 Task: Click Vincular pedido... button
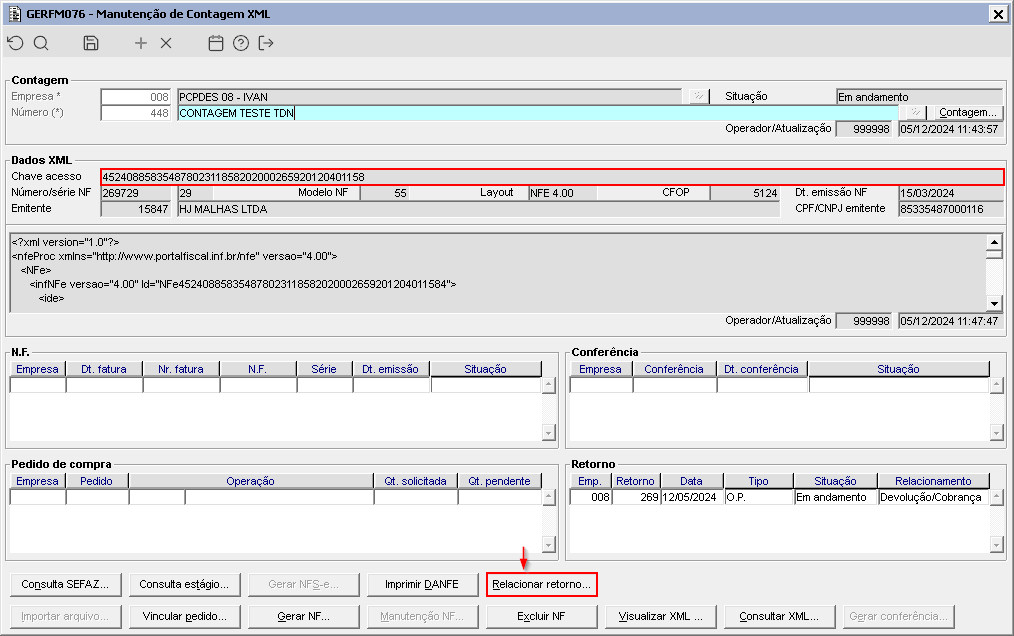click(x=184, y=617)
